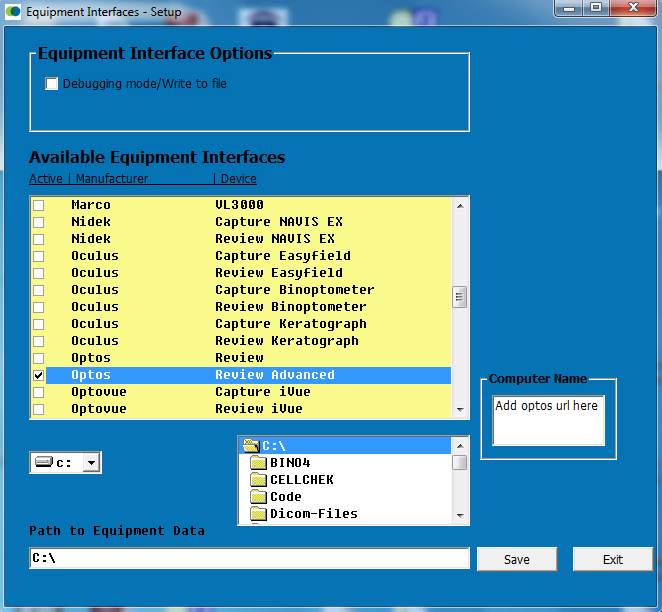
Task: Click the folder list scrollbar thumb
Action: pos(460,462)
